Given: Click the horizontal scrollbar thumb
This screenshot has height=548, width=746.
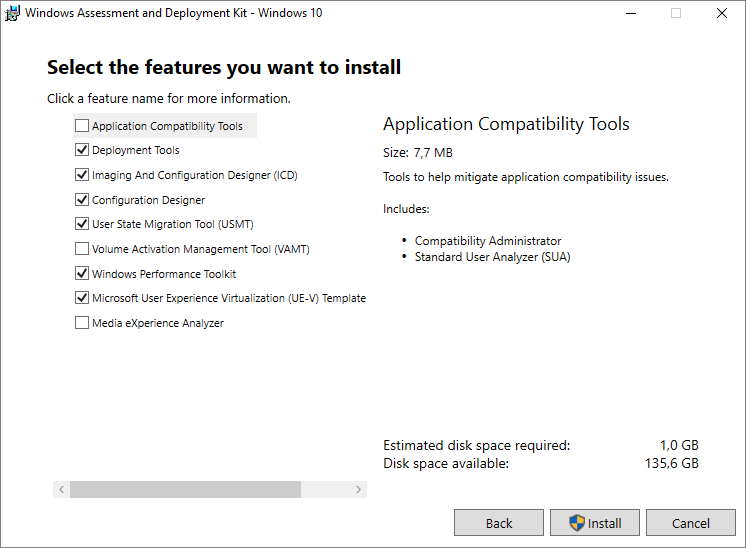Looking at the screenshot, I should [x=185, y=490].
